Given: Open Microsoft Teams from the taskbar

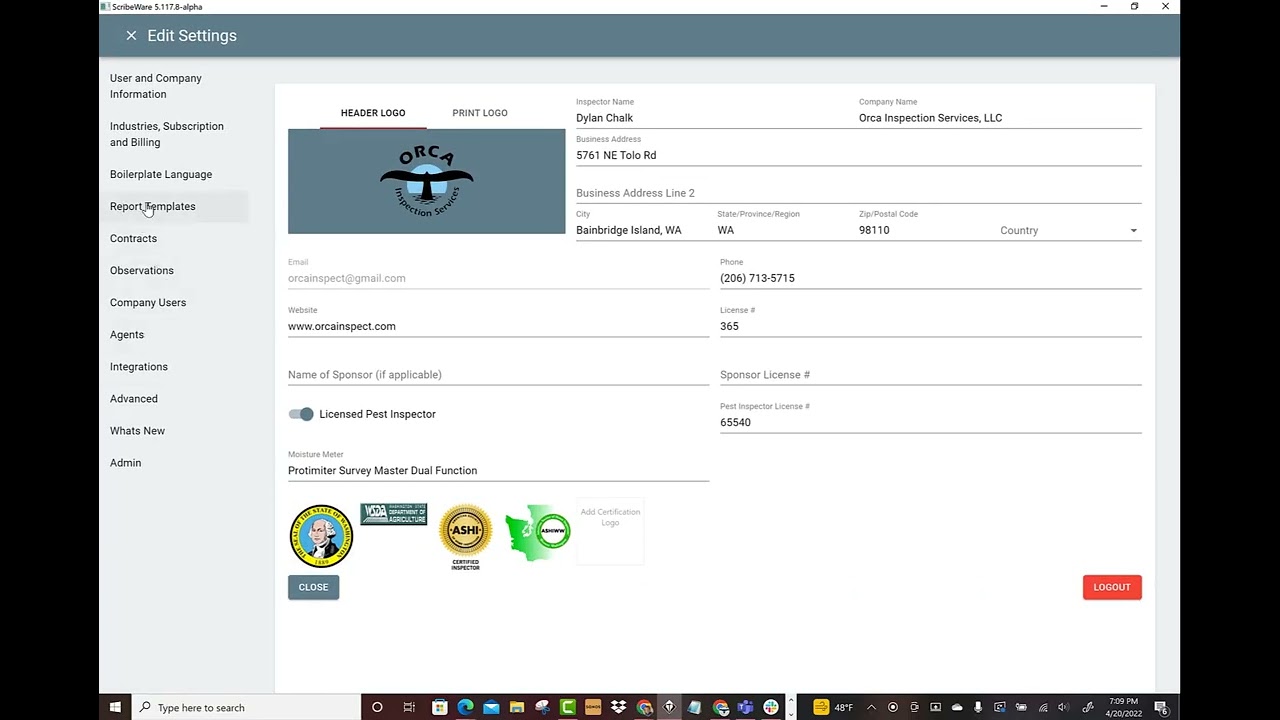Looking at the screenshot, I should (745, 707).
